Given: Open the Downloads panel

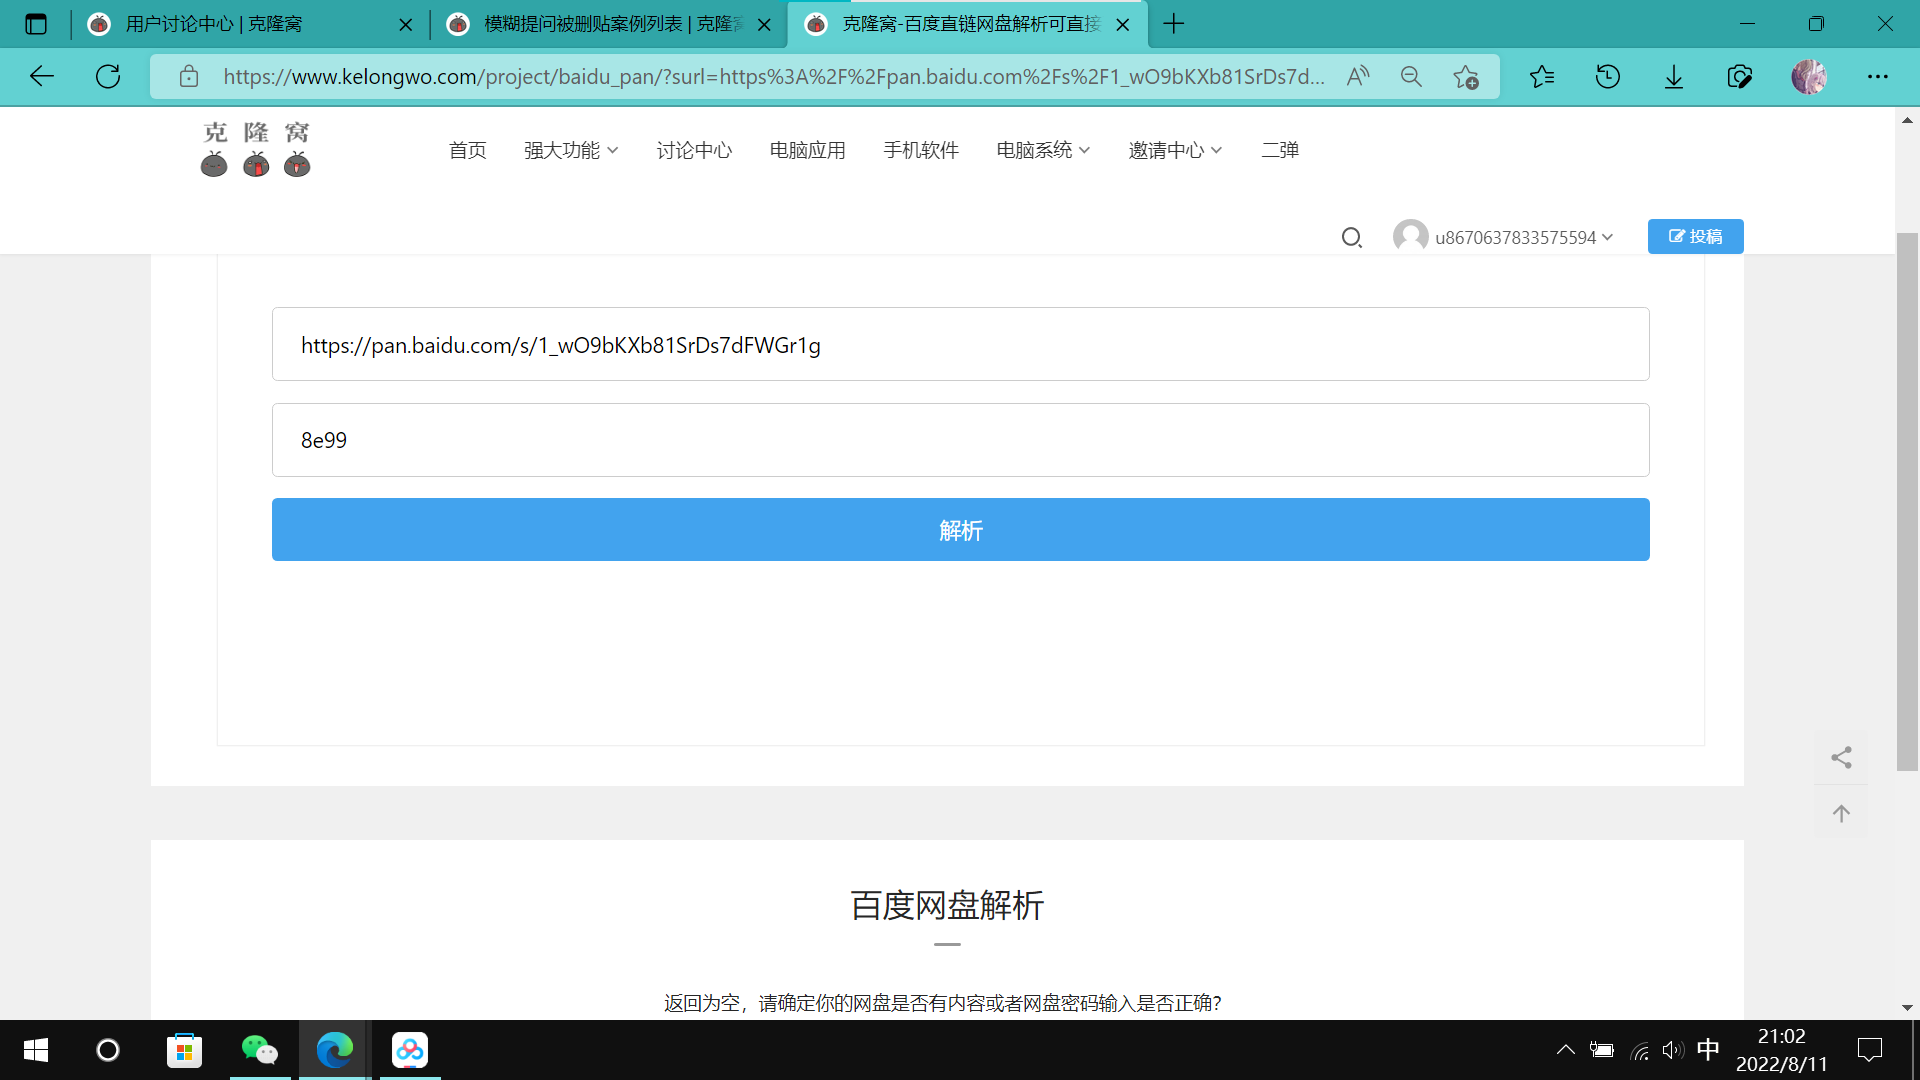Looking at the screenshot, I should [x=1674, y=76].
